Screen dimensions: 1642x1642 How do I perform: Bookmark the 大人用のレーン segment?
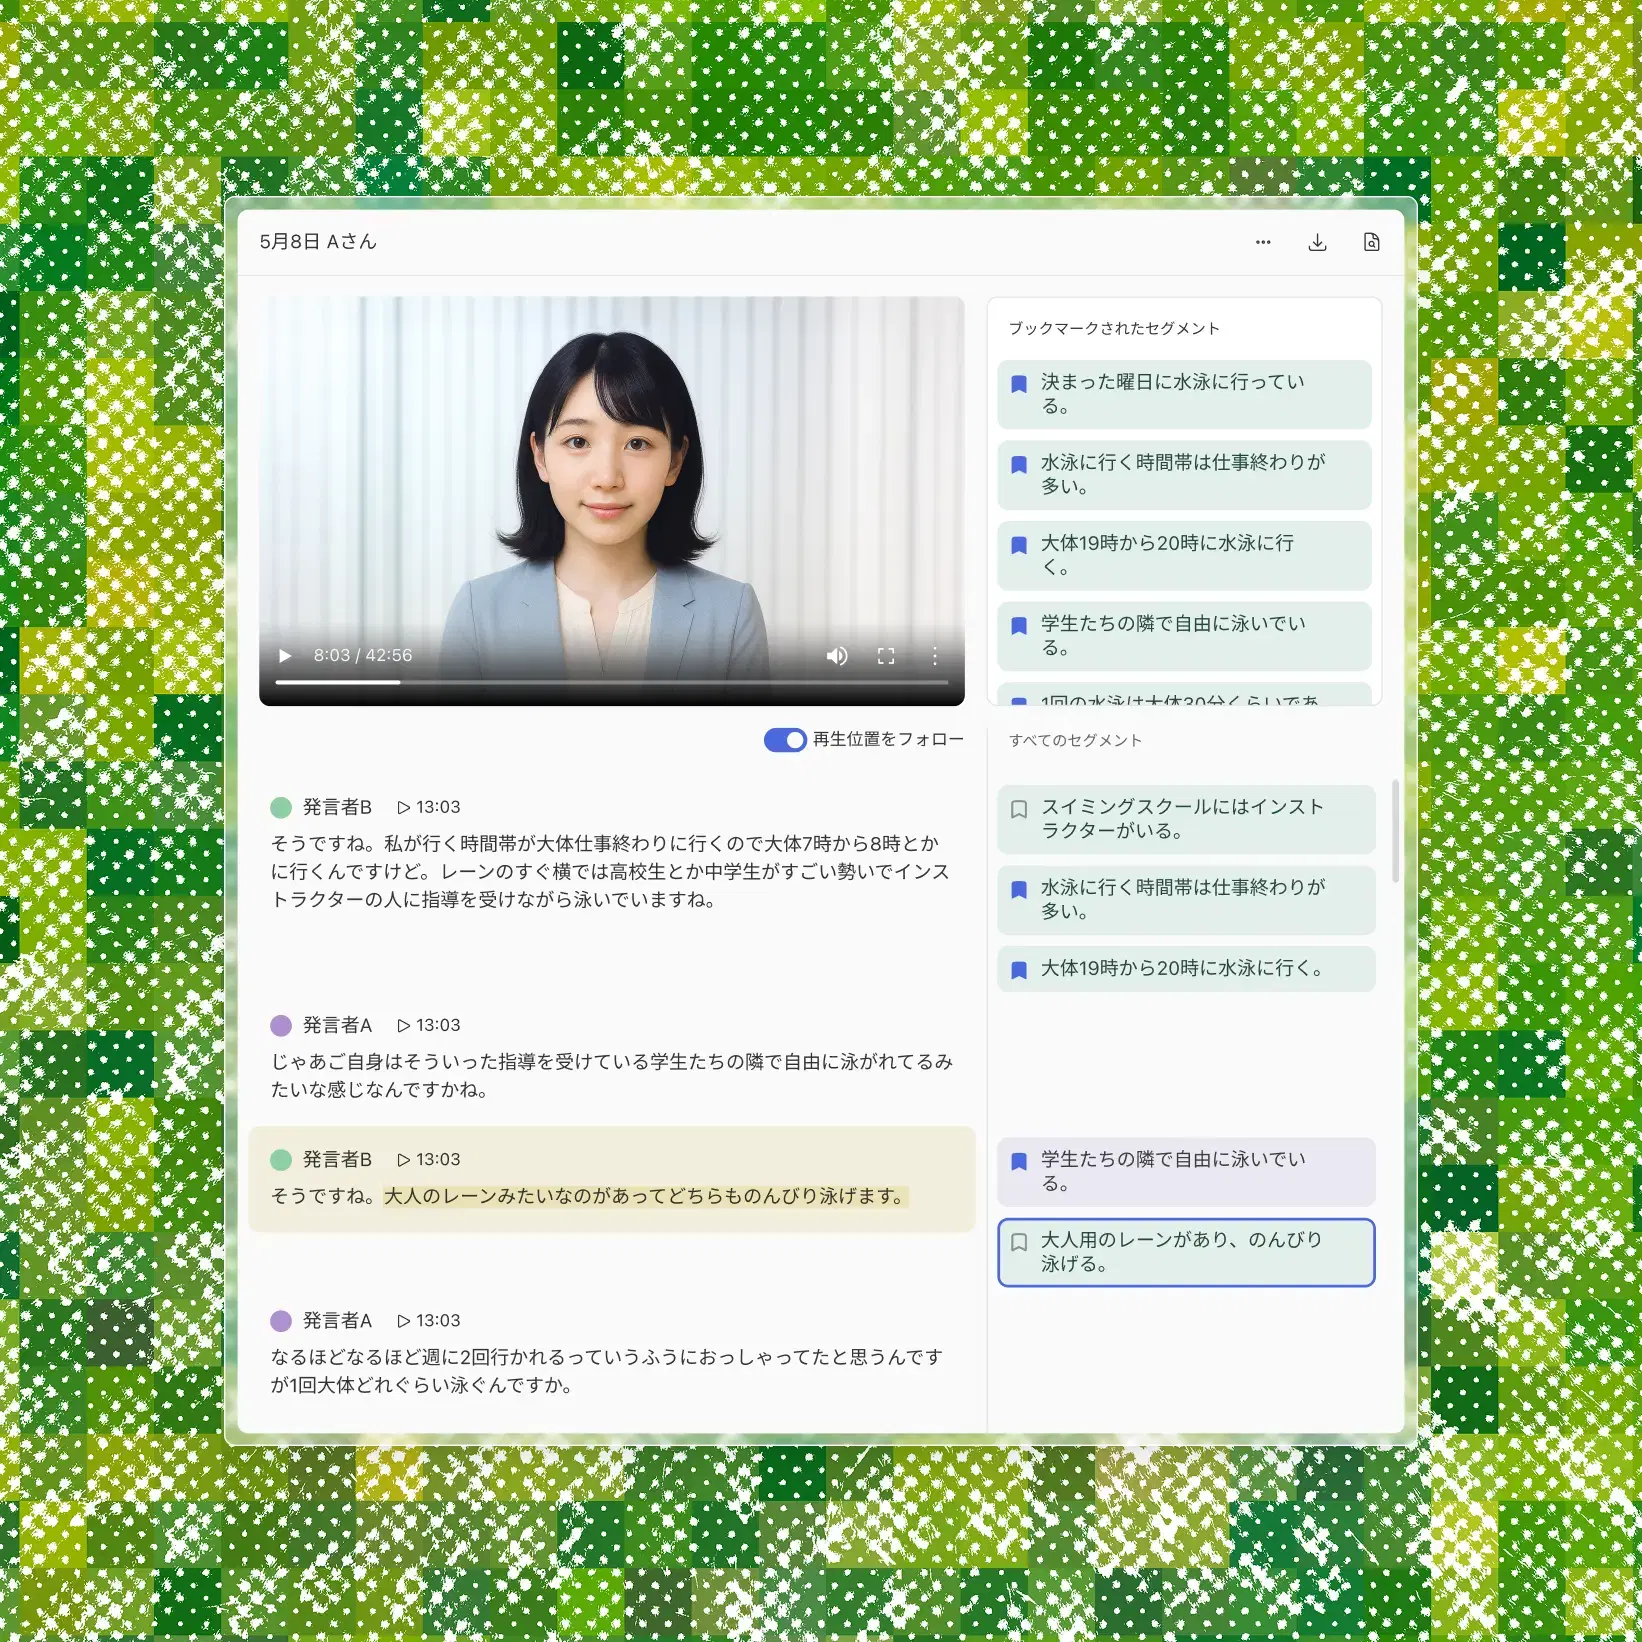(1019, 1242)
